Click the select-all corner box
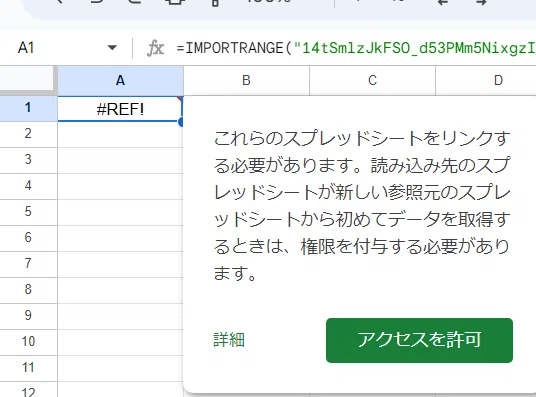This screenshot has width=536, height=397. [x=27, y=79]
